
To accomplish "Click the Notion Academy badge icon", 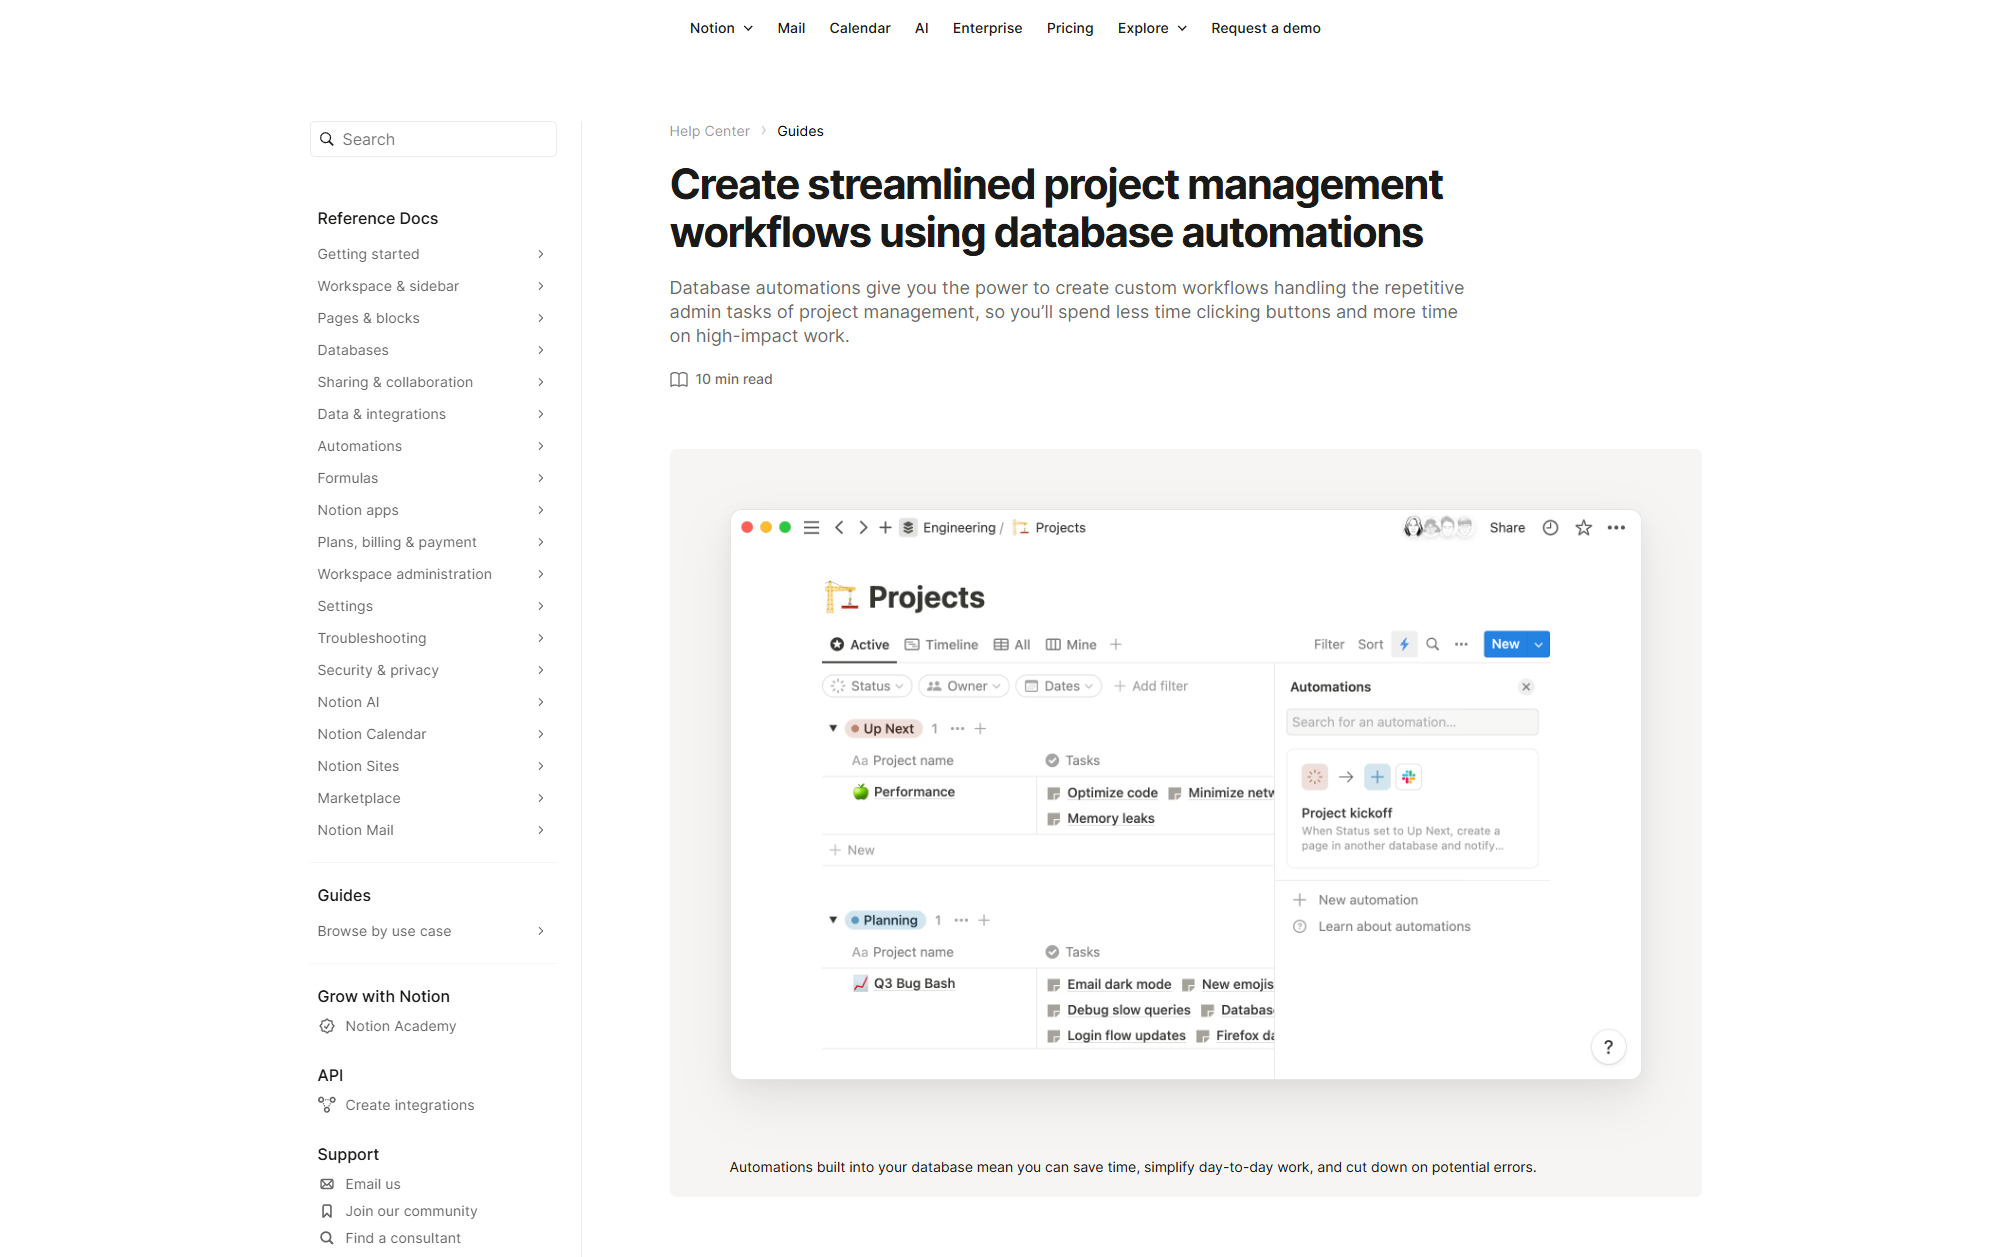I will tap(327, 1026).
